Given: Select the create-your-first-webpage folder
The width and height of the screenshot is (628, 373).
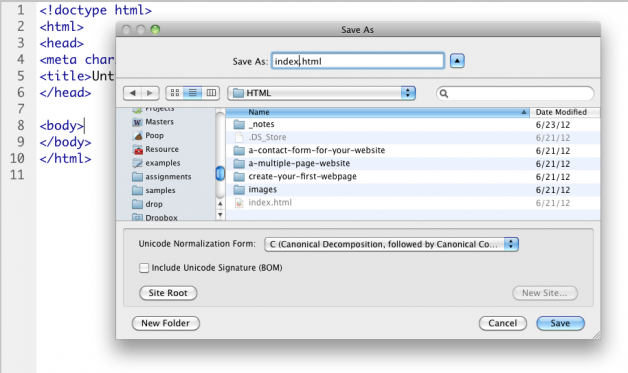Looking at the screenshot, I should [413, 177].
